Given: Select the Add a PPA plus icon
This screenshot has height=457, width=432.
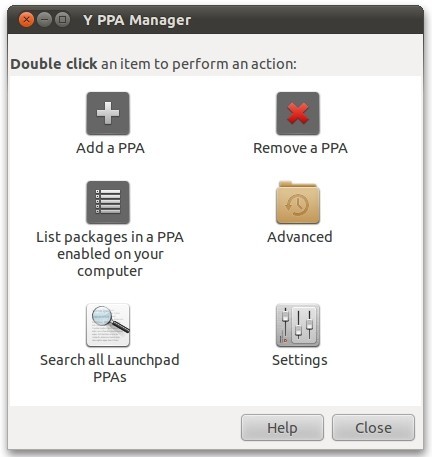Looking at the screenshot, I should coord(108,113).
